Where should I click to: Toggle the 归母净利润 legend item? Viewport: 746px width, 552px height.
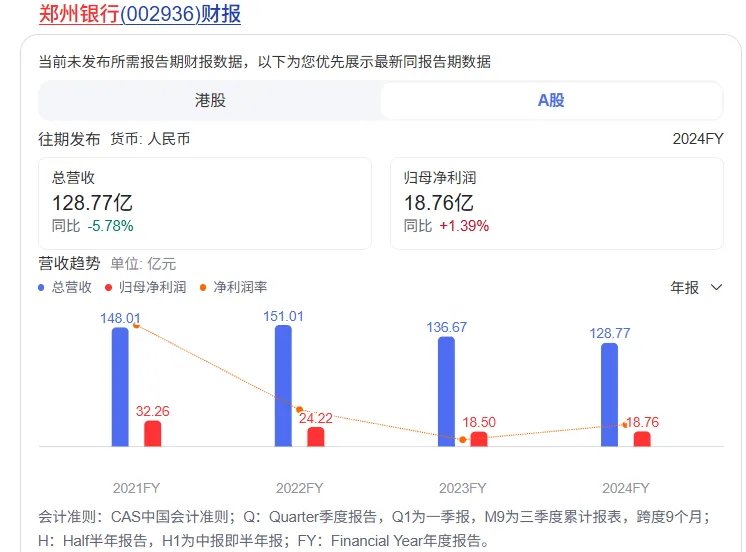pos(146,287)
